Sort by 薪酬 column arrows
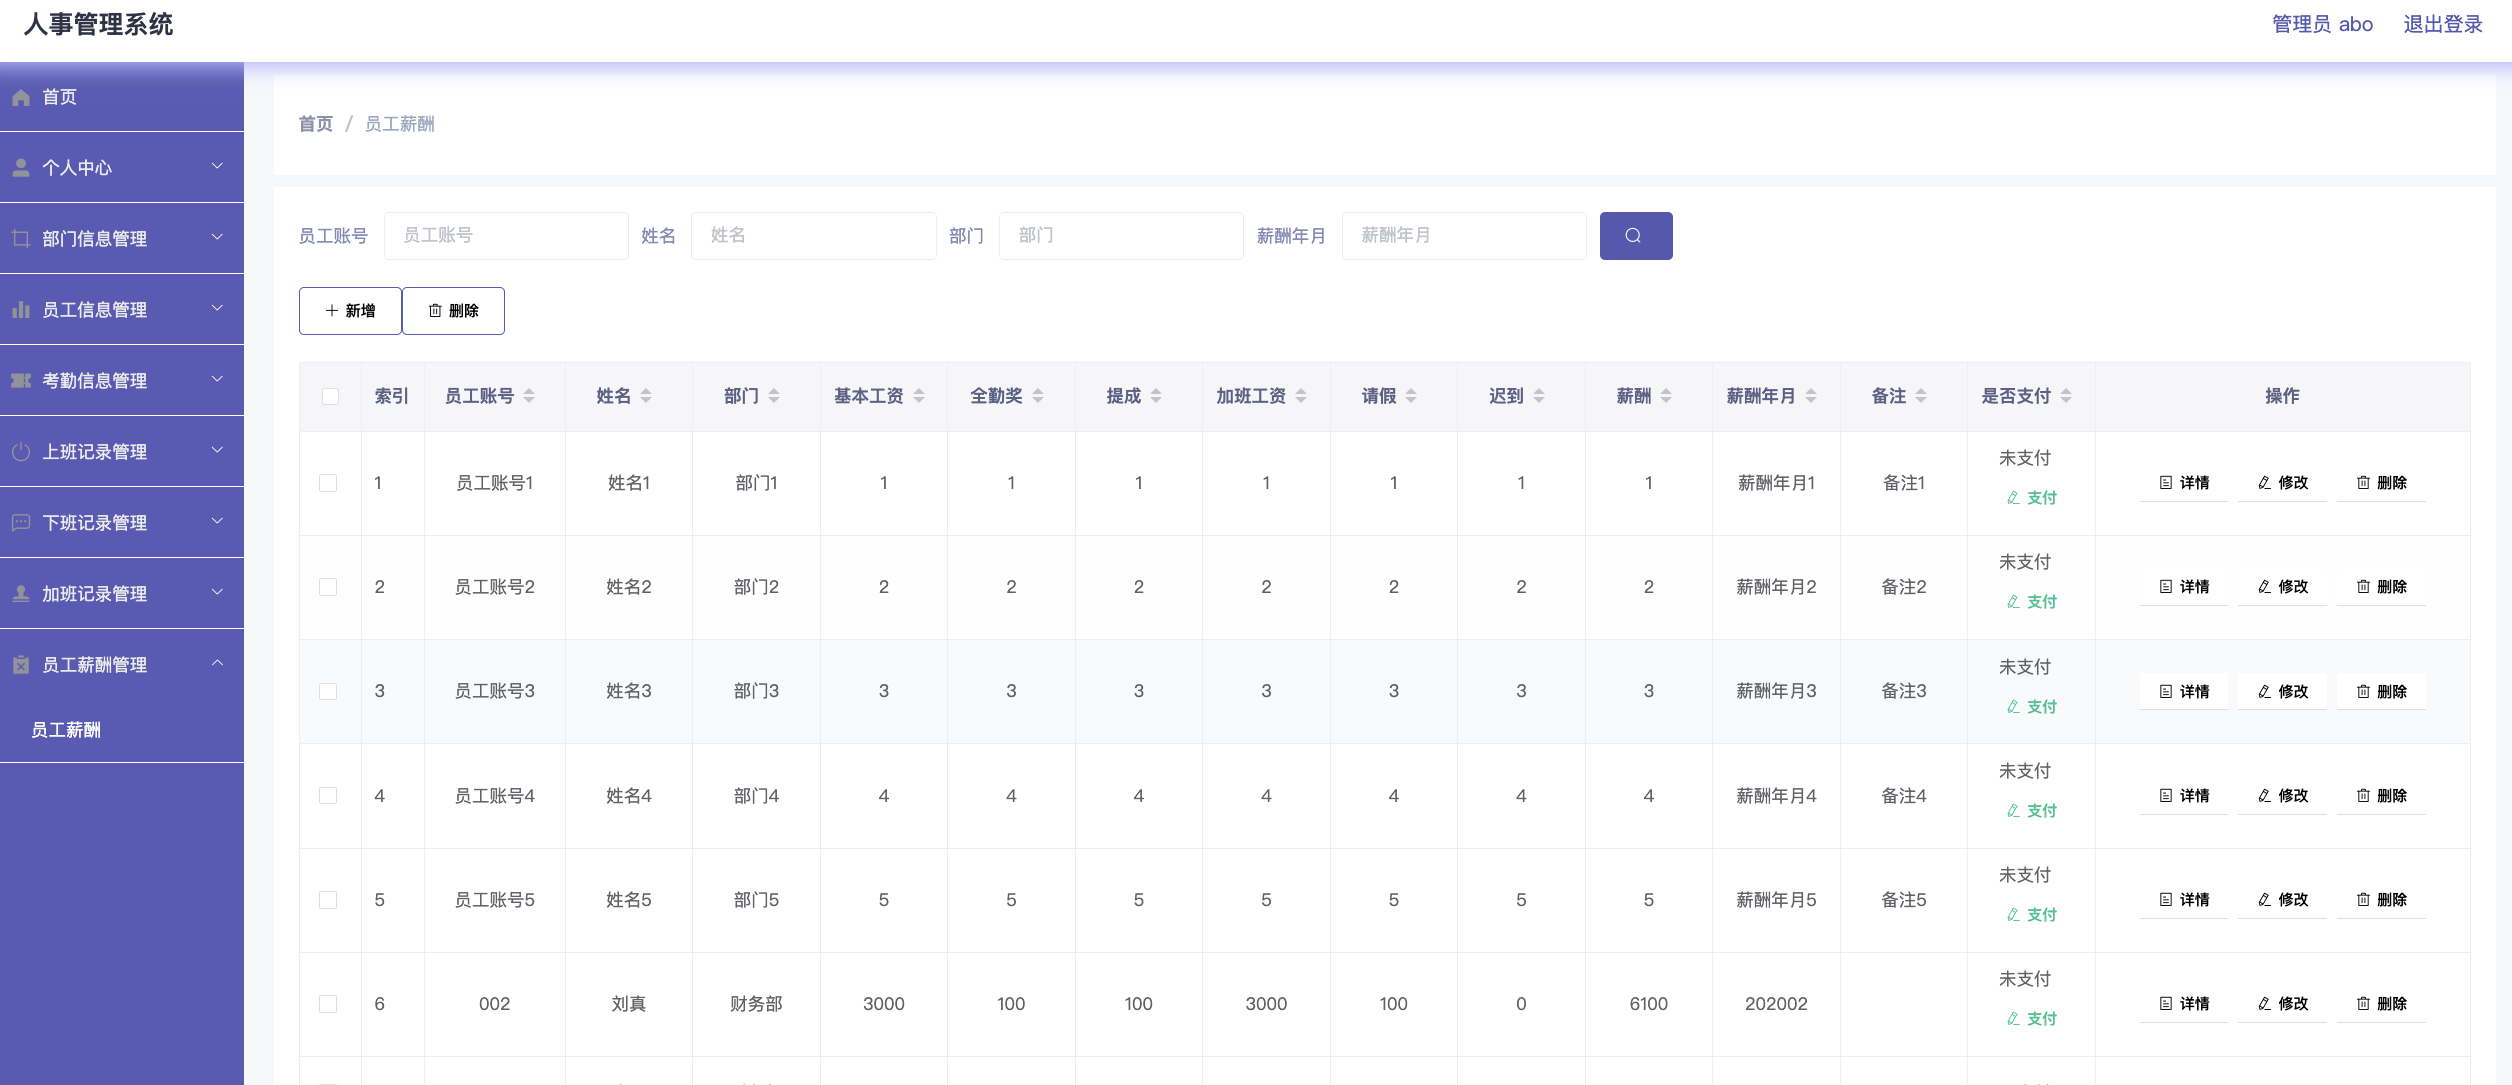2512x1085 pixels. click(1666, 396)
